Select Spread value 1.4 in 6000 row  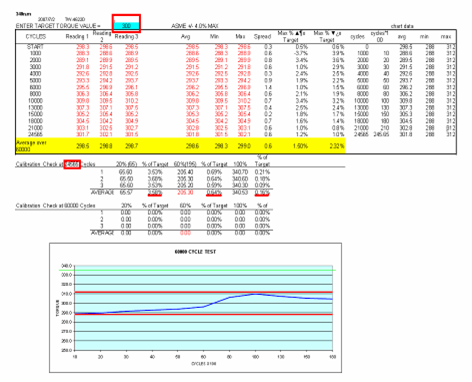pyautogui.click(x=268, y=87)
